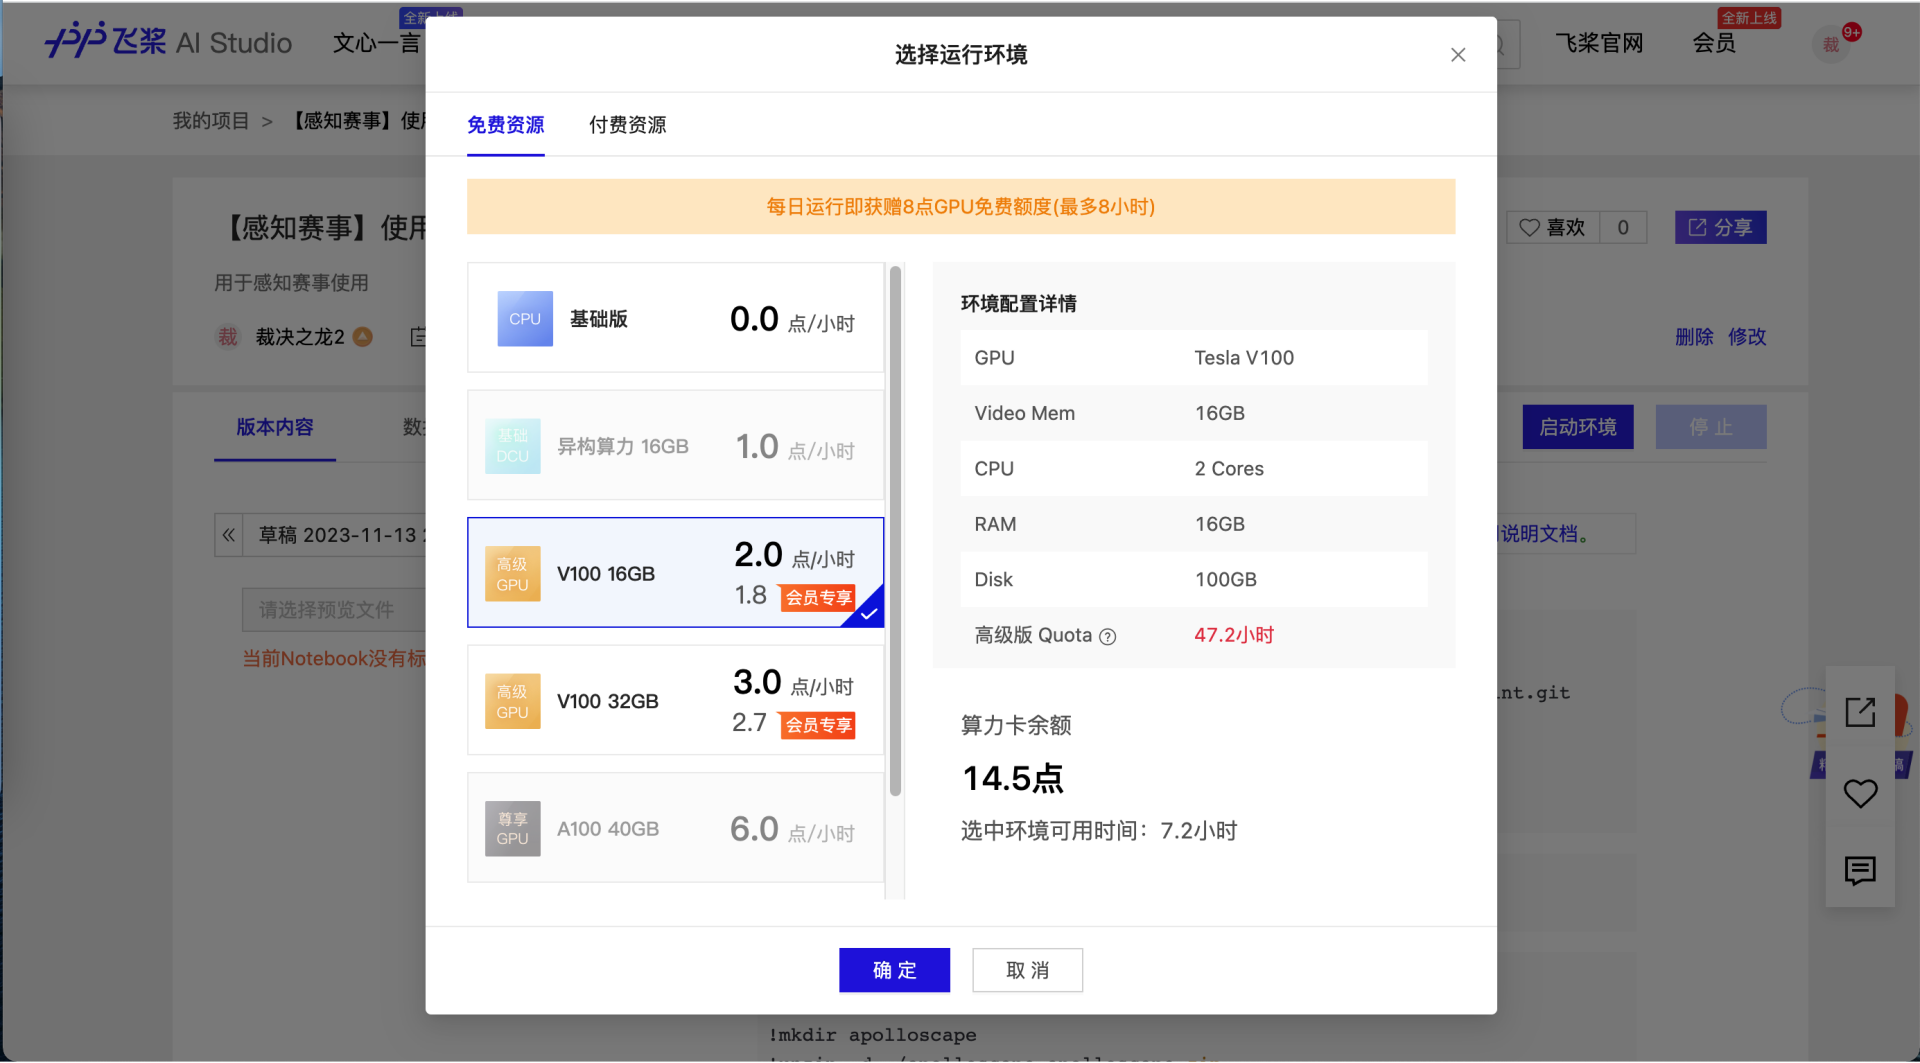Click the share icon on the 分享 button
Image resolution: width=1920 pixels, height=1063 pixels.
[x=1697, y=227]
